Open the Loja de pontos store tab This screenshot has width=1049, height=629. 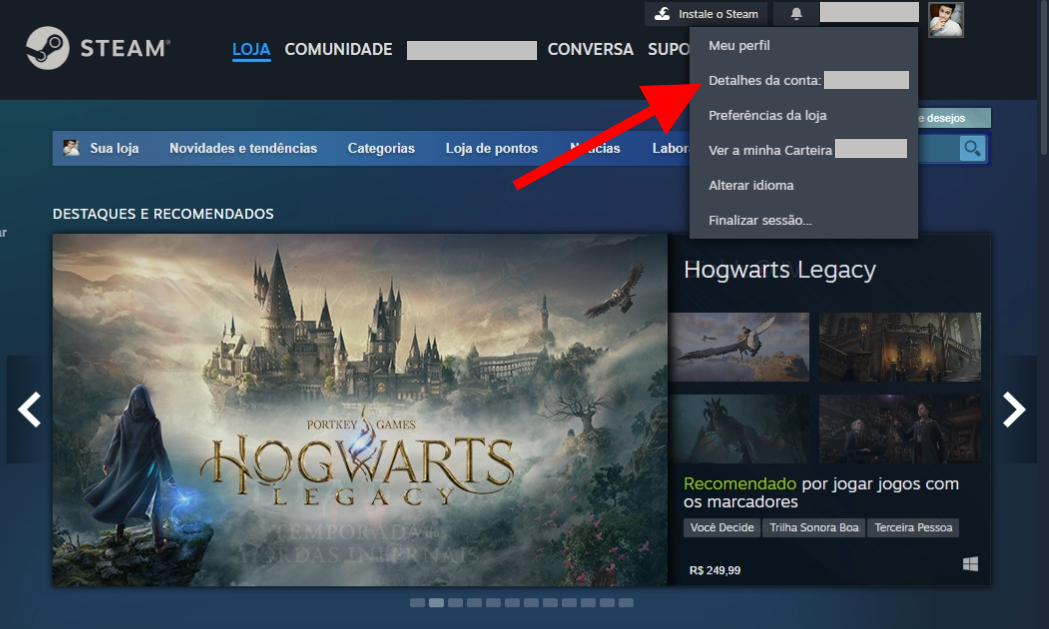(x=492, y=148)
